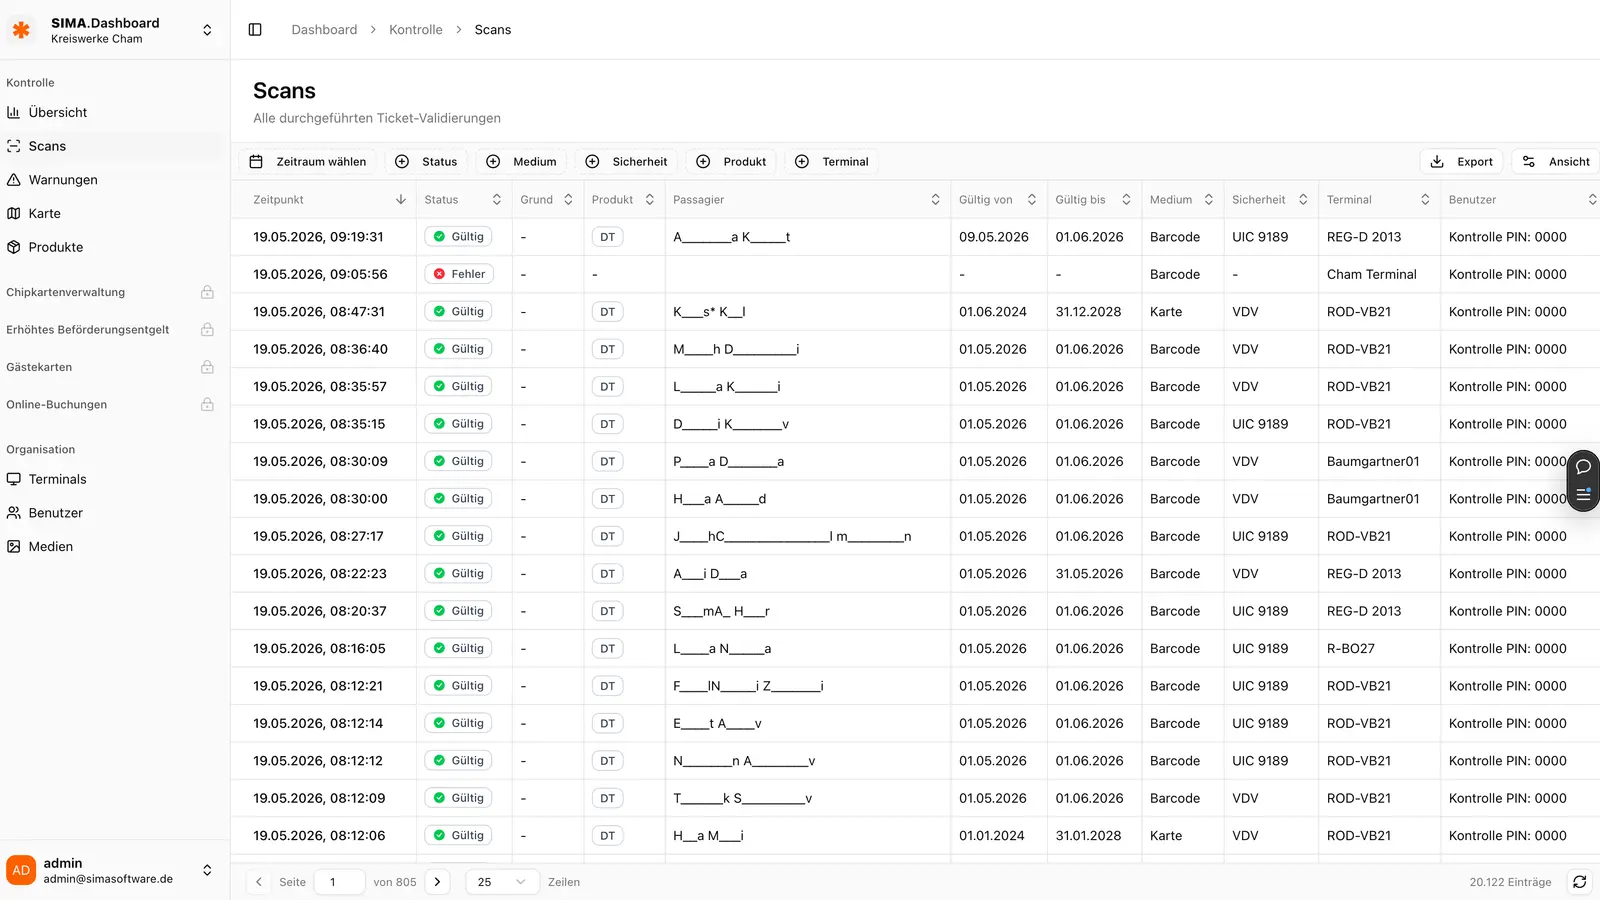Click Gültig badge in 08:16:05 row

tap(459, 648)
